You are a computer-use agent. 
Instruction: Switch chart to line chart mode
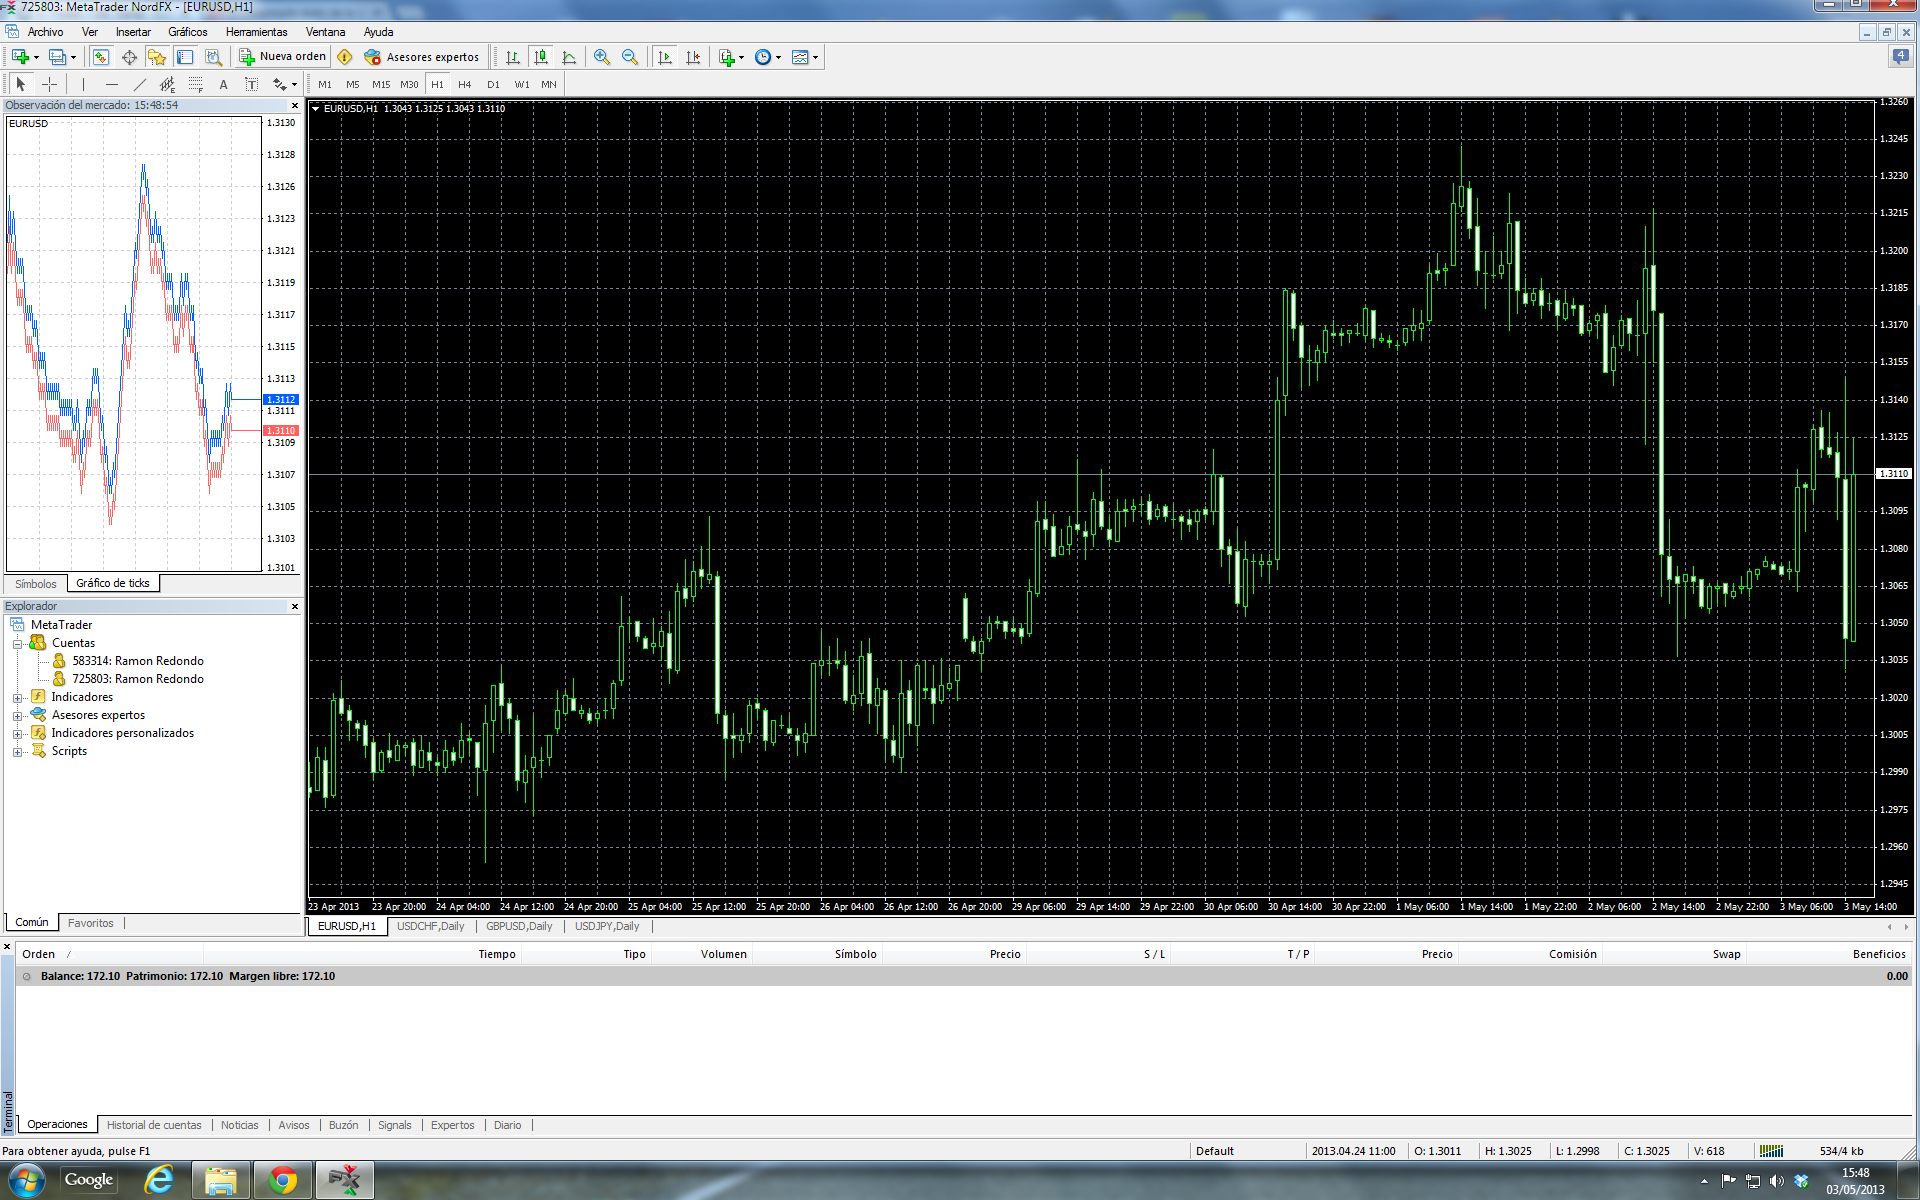(x=569, y=57)
